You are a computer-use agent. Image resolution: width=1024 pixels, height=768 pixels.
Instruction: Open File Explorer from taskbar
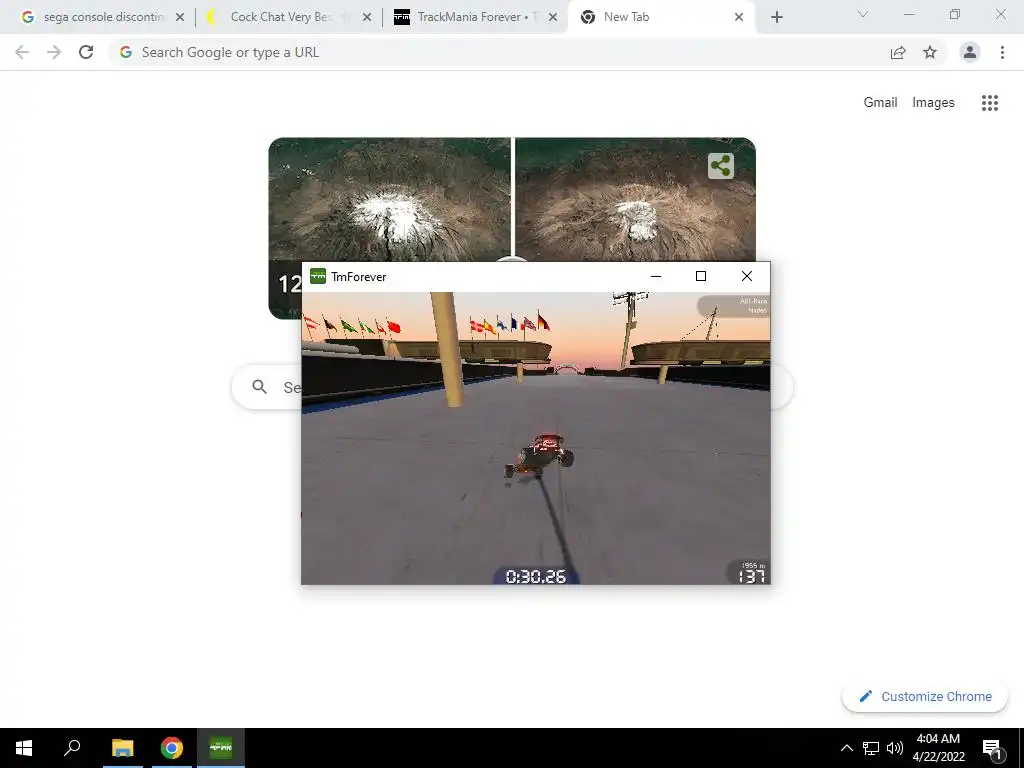(122, 748)
